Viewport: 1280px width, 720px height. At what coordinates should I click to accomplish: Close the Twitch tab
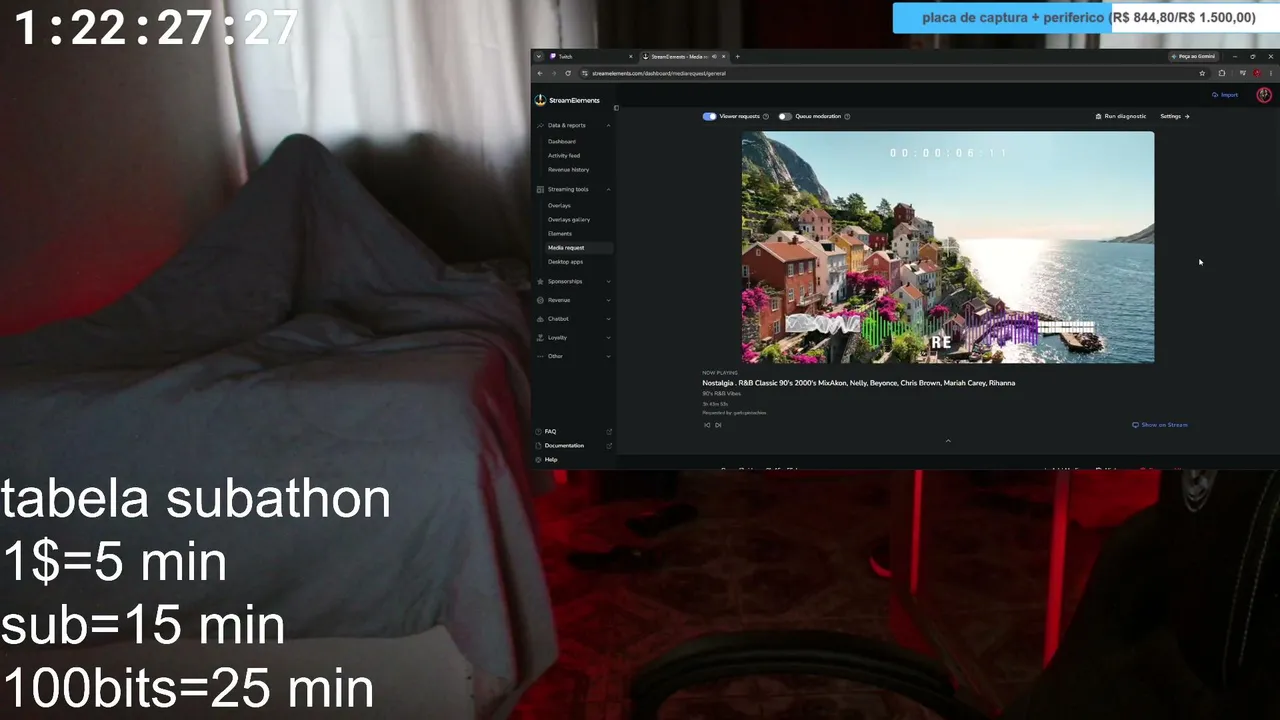tap(630, 57)
